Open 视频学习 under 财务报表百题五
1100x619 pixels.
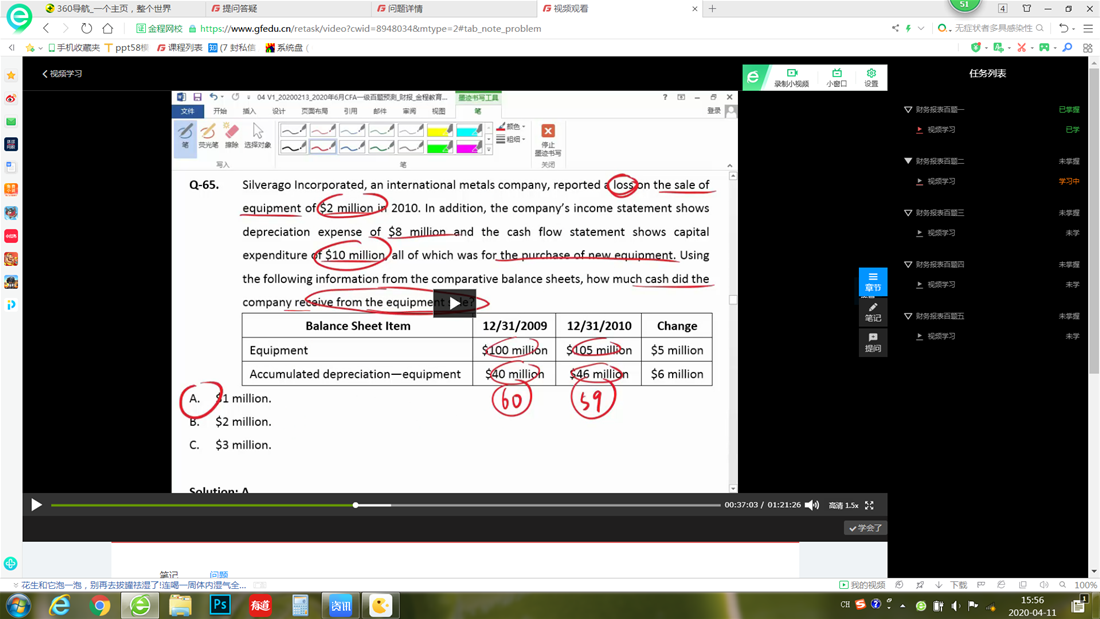pos(941,337)
